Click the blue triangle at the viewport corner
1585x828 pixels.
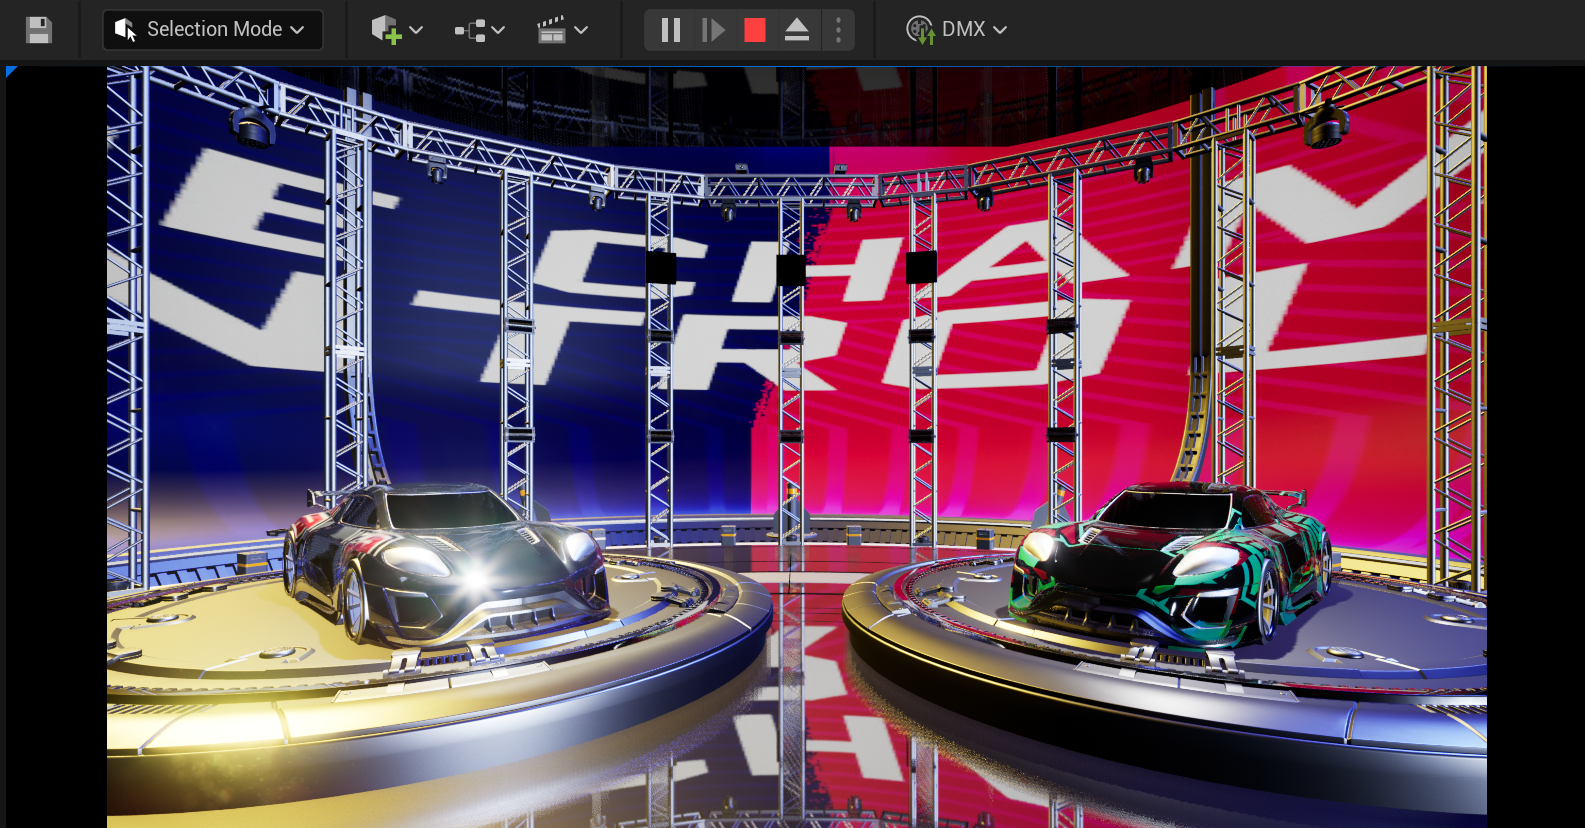click(10, 71)
